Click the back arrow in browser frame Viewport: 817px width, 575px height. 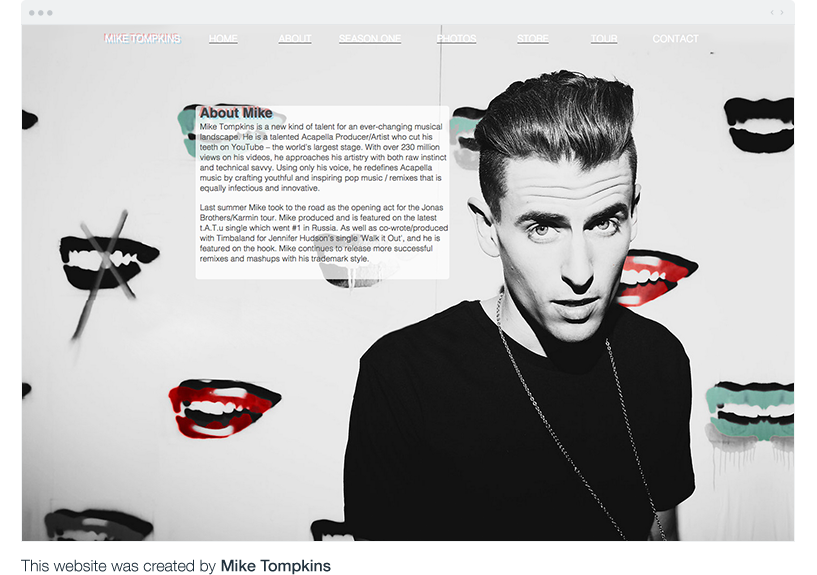[772, 12]
